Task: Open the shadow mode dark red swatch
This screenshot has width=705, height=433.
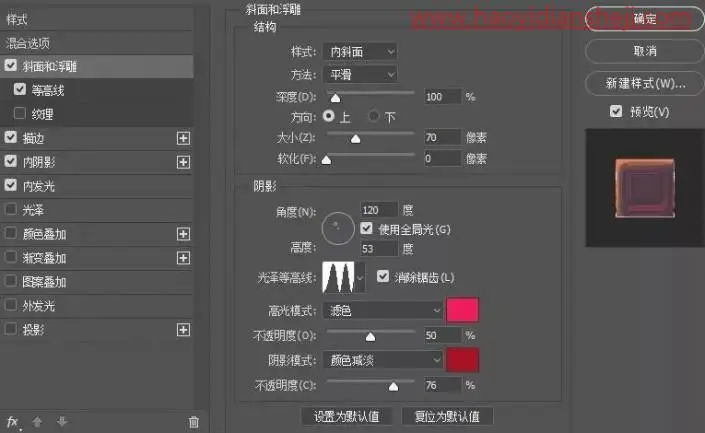Action: 462,360
